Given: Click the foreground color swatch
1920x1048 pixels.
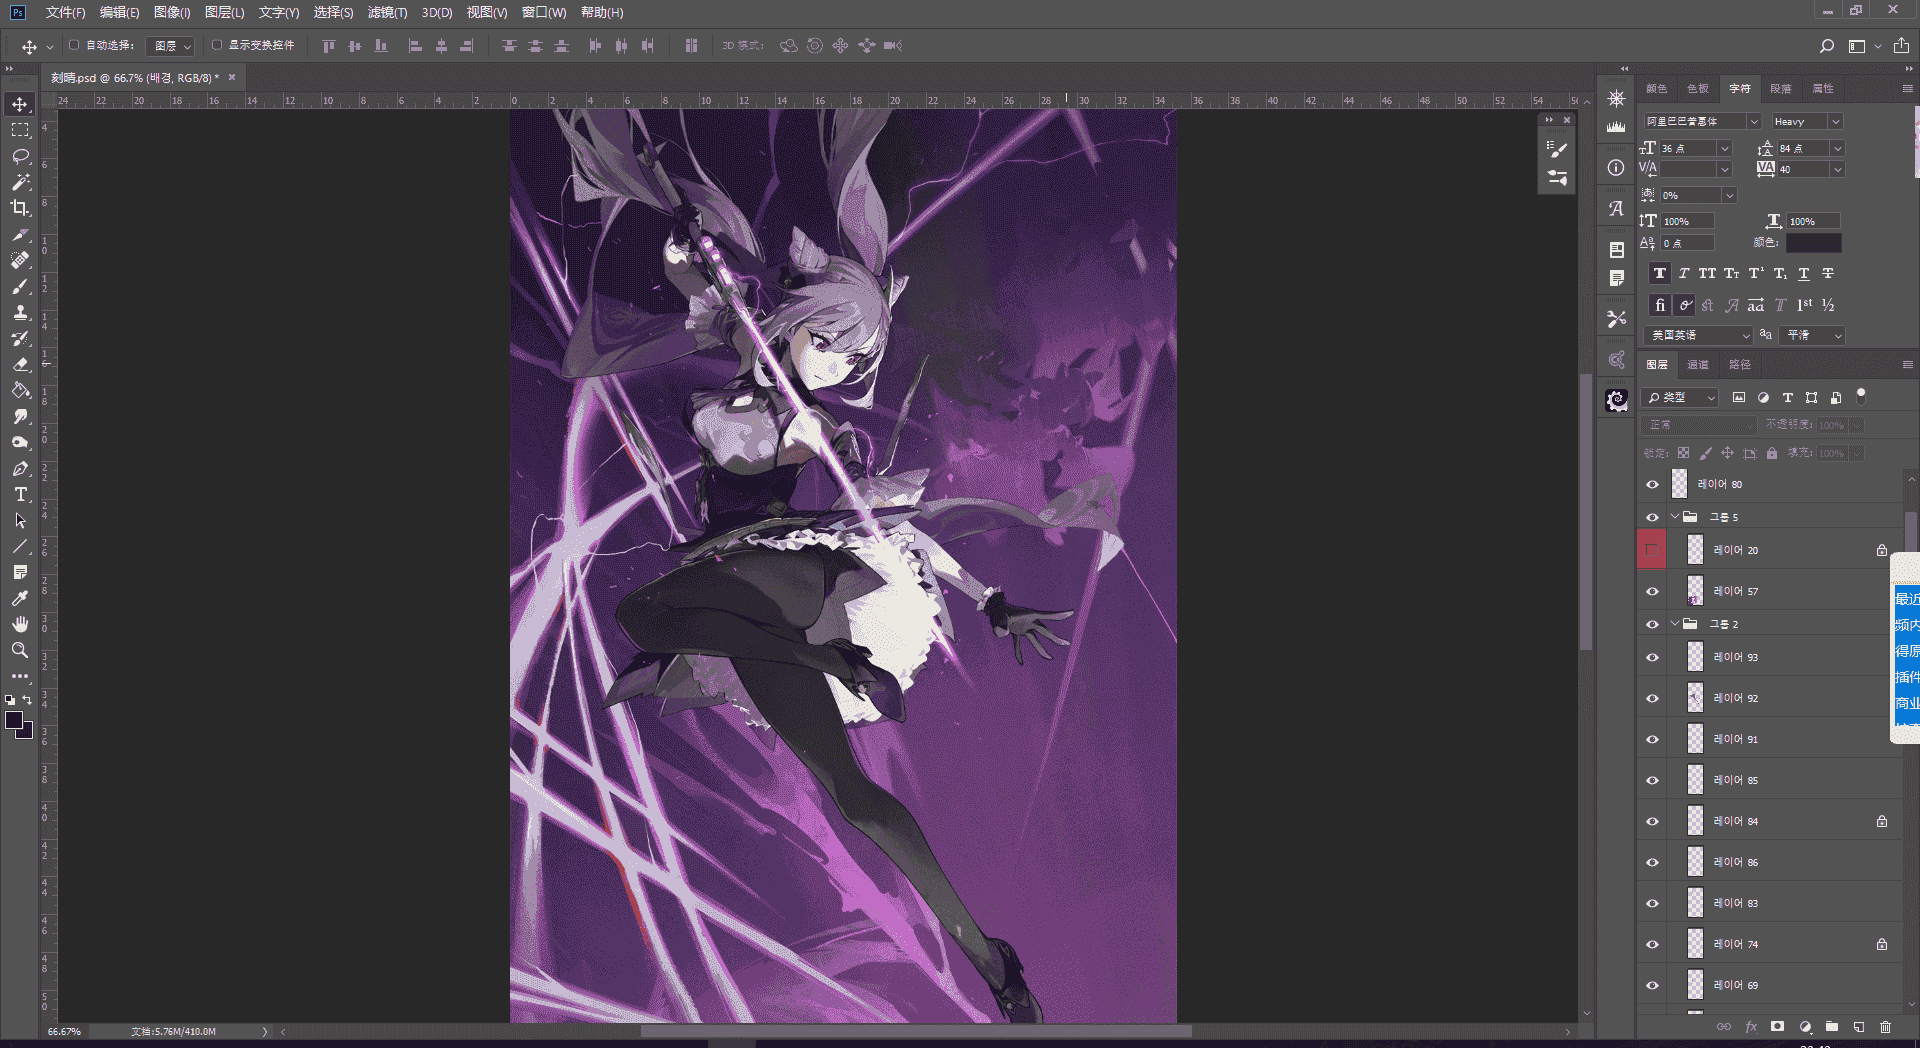Looking at the screenshot, I should point(14,721).
